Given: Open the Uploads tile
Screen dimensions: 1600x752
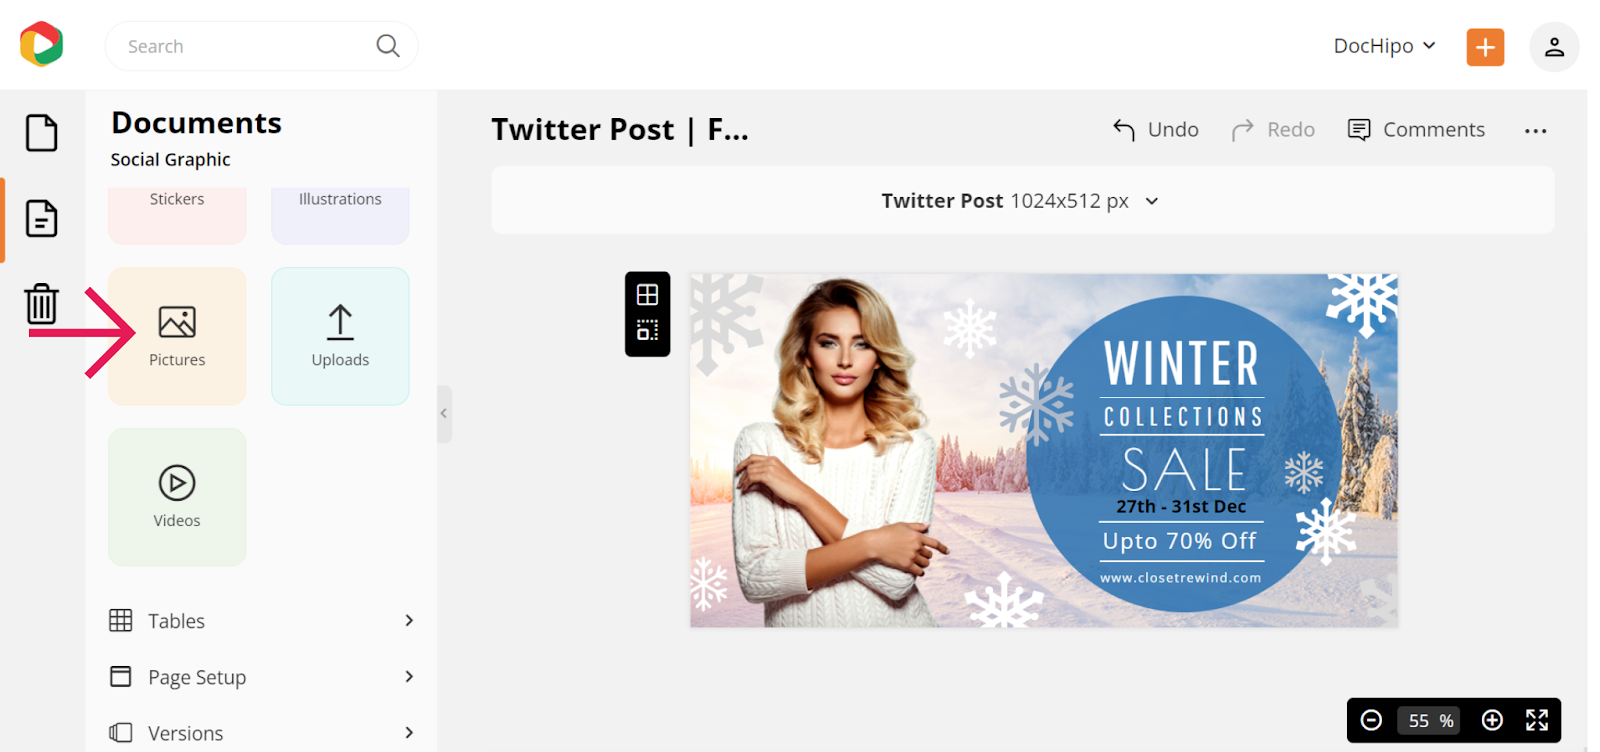Looking at the screenshot, I should (x=340, y=336).
